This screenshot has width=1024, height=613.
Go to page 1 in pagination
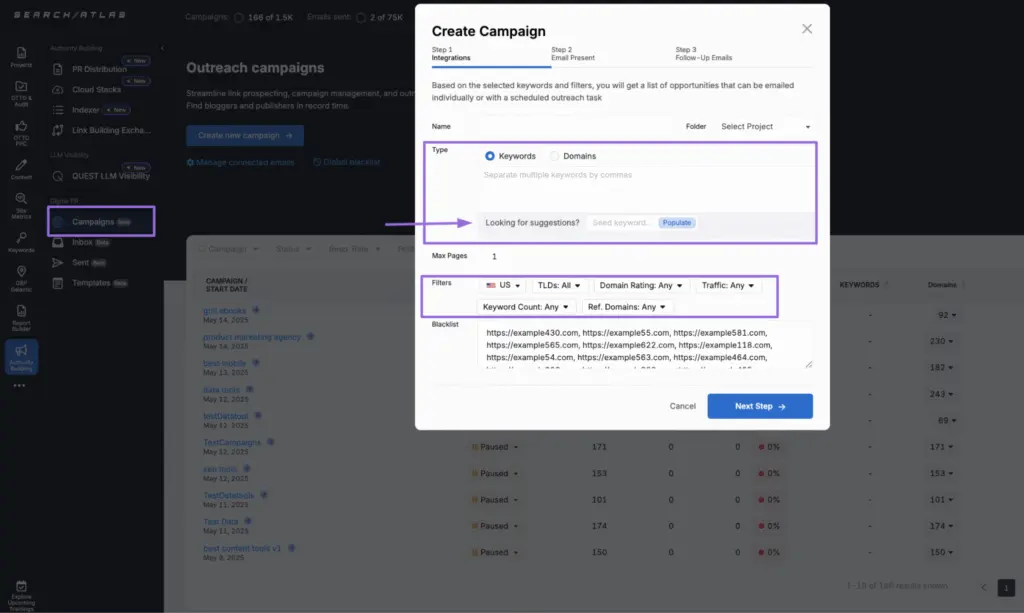[1006, 588]
